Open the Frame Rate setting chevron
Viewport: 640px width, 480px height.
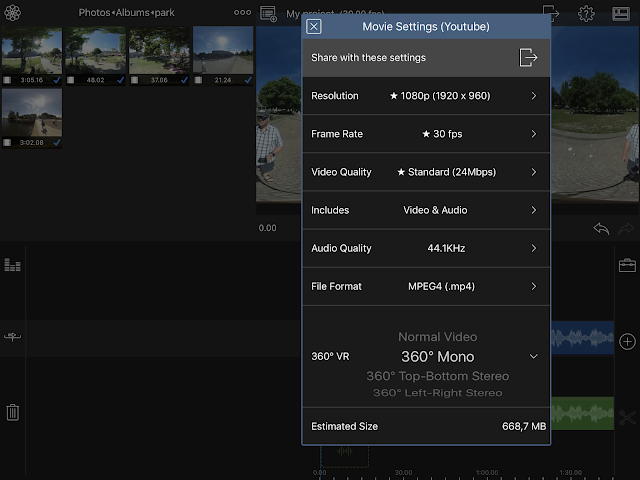pos(533,134)
